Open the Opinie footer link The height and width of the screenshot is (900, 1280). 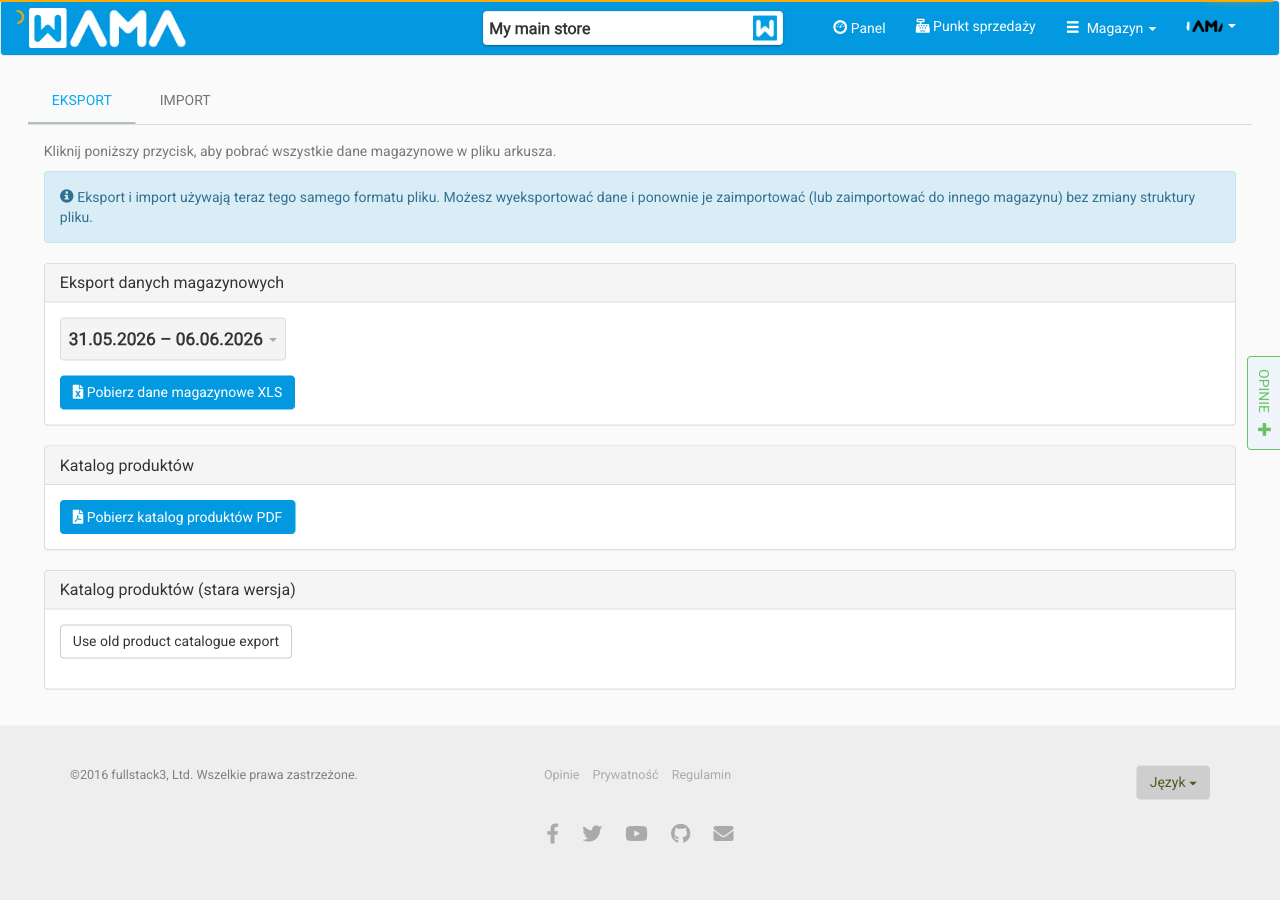[561, 775]
